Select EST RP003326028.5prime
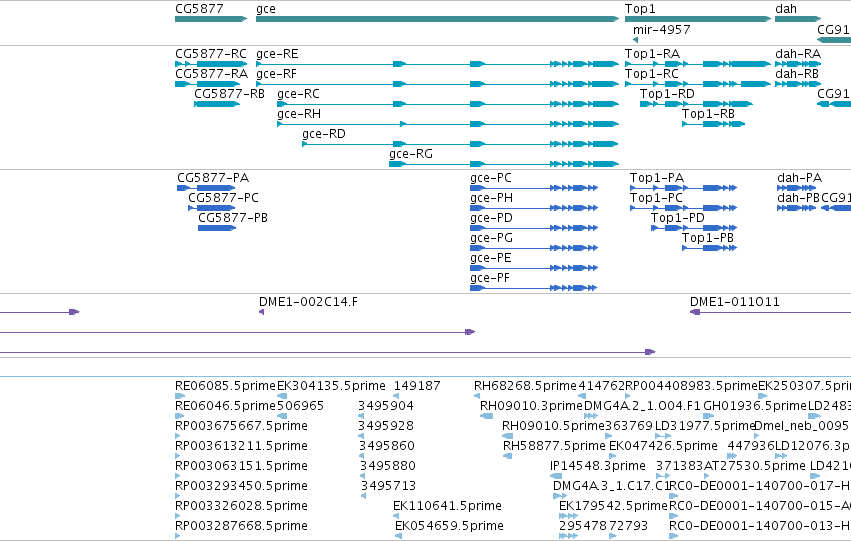 pos(177,516)
